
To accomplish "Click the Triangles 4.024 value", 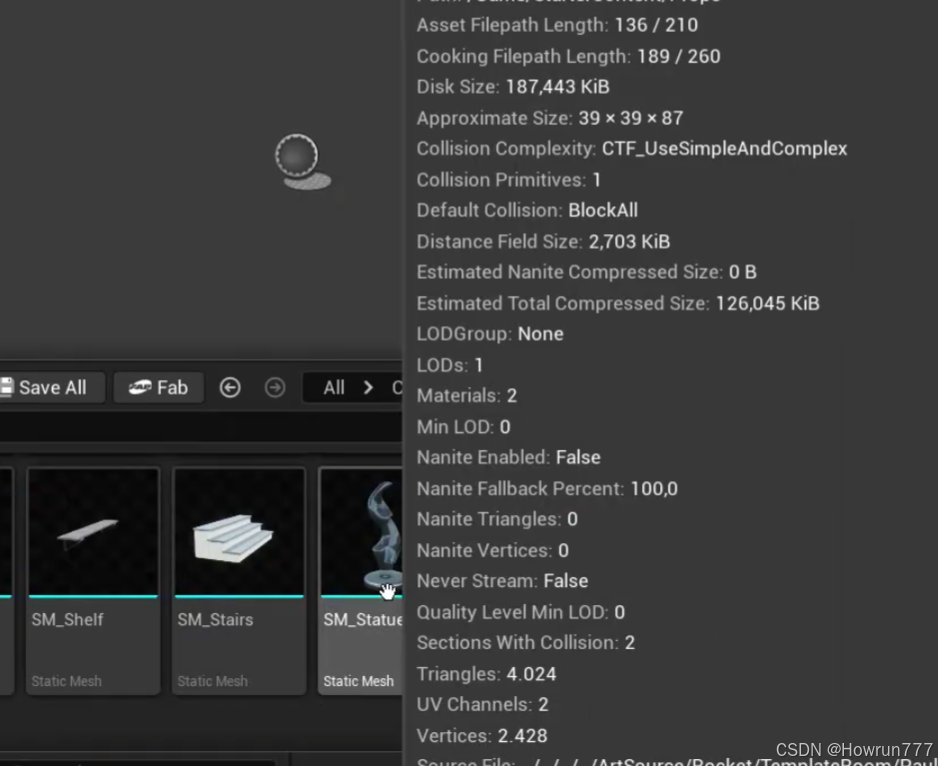I will (531, 674).
